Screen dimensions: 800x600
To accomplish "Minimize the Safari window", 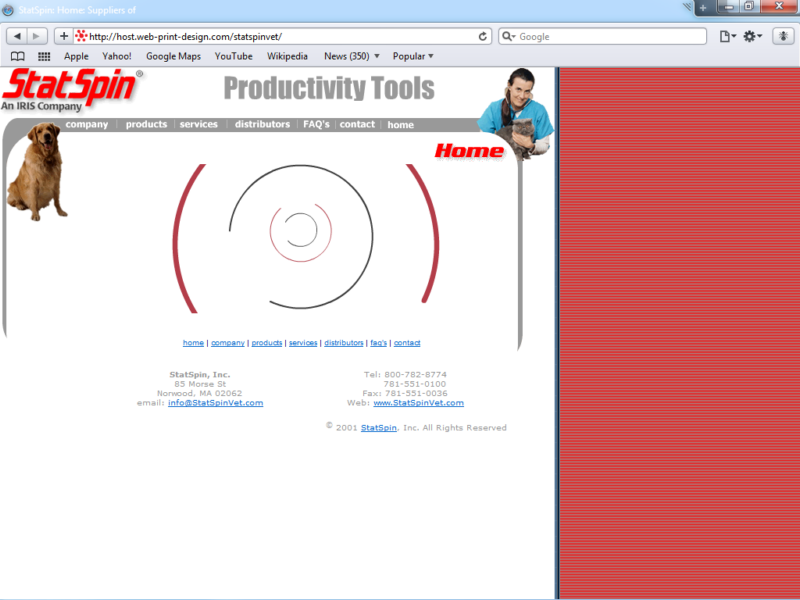I will point(730,7).
